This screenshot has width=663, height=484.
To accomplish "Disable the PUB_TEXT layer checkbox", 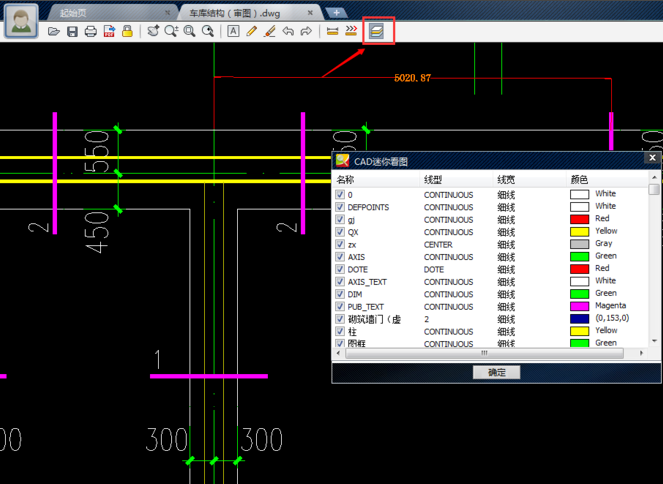I will coord(340,307).
